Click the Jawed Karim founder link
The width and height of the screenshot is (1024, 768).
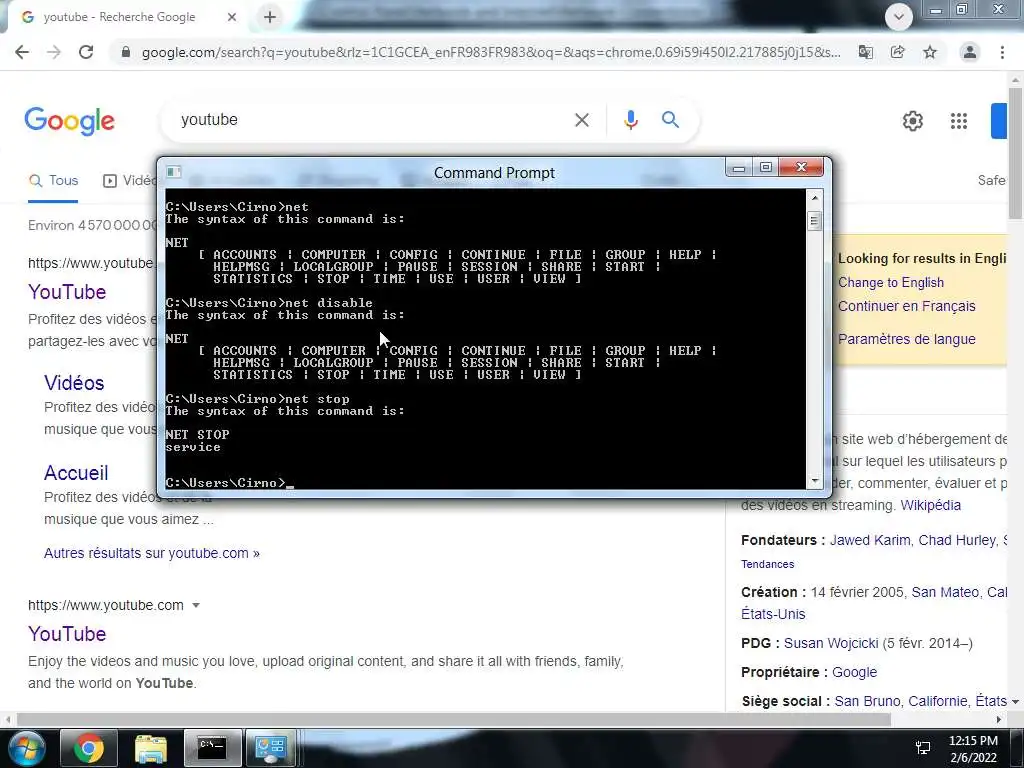click(870, 541)
